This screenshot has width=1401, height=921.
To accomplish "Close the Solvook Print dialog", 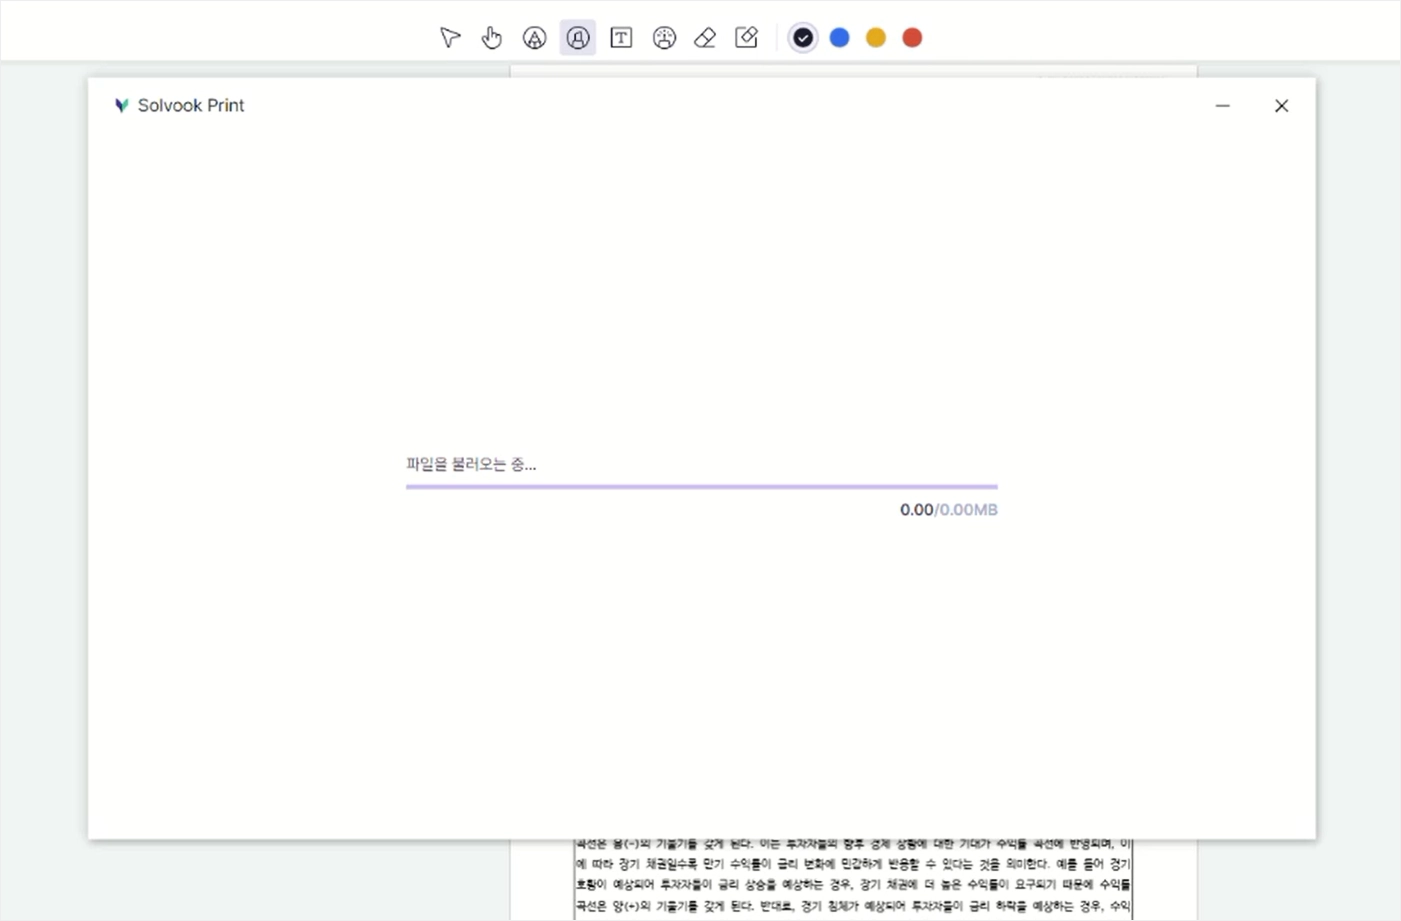I will (1281, 105).
